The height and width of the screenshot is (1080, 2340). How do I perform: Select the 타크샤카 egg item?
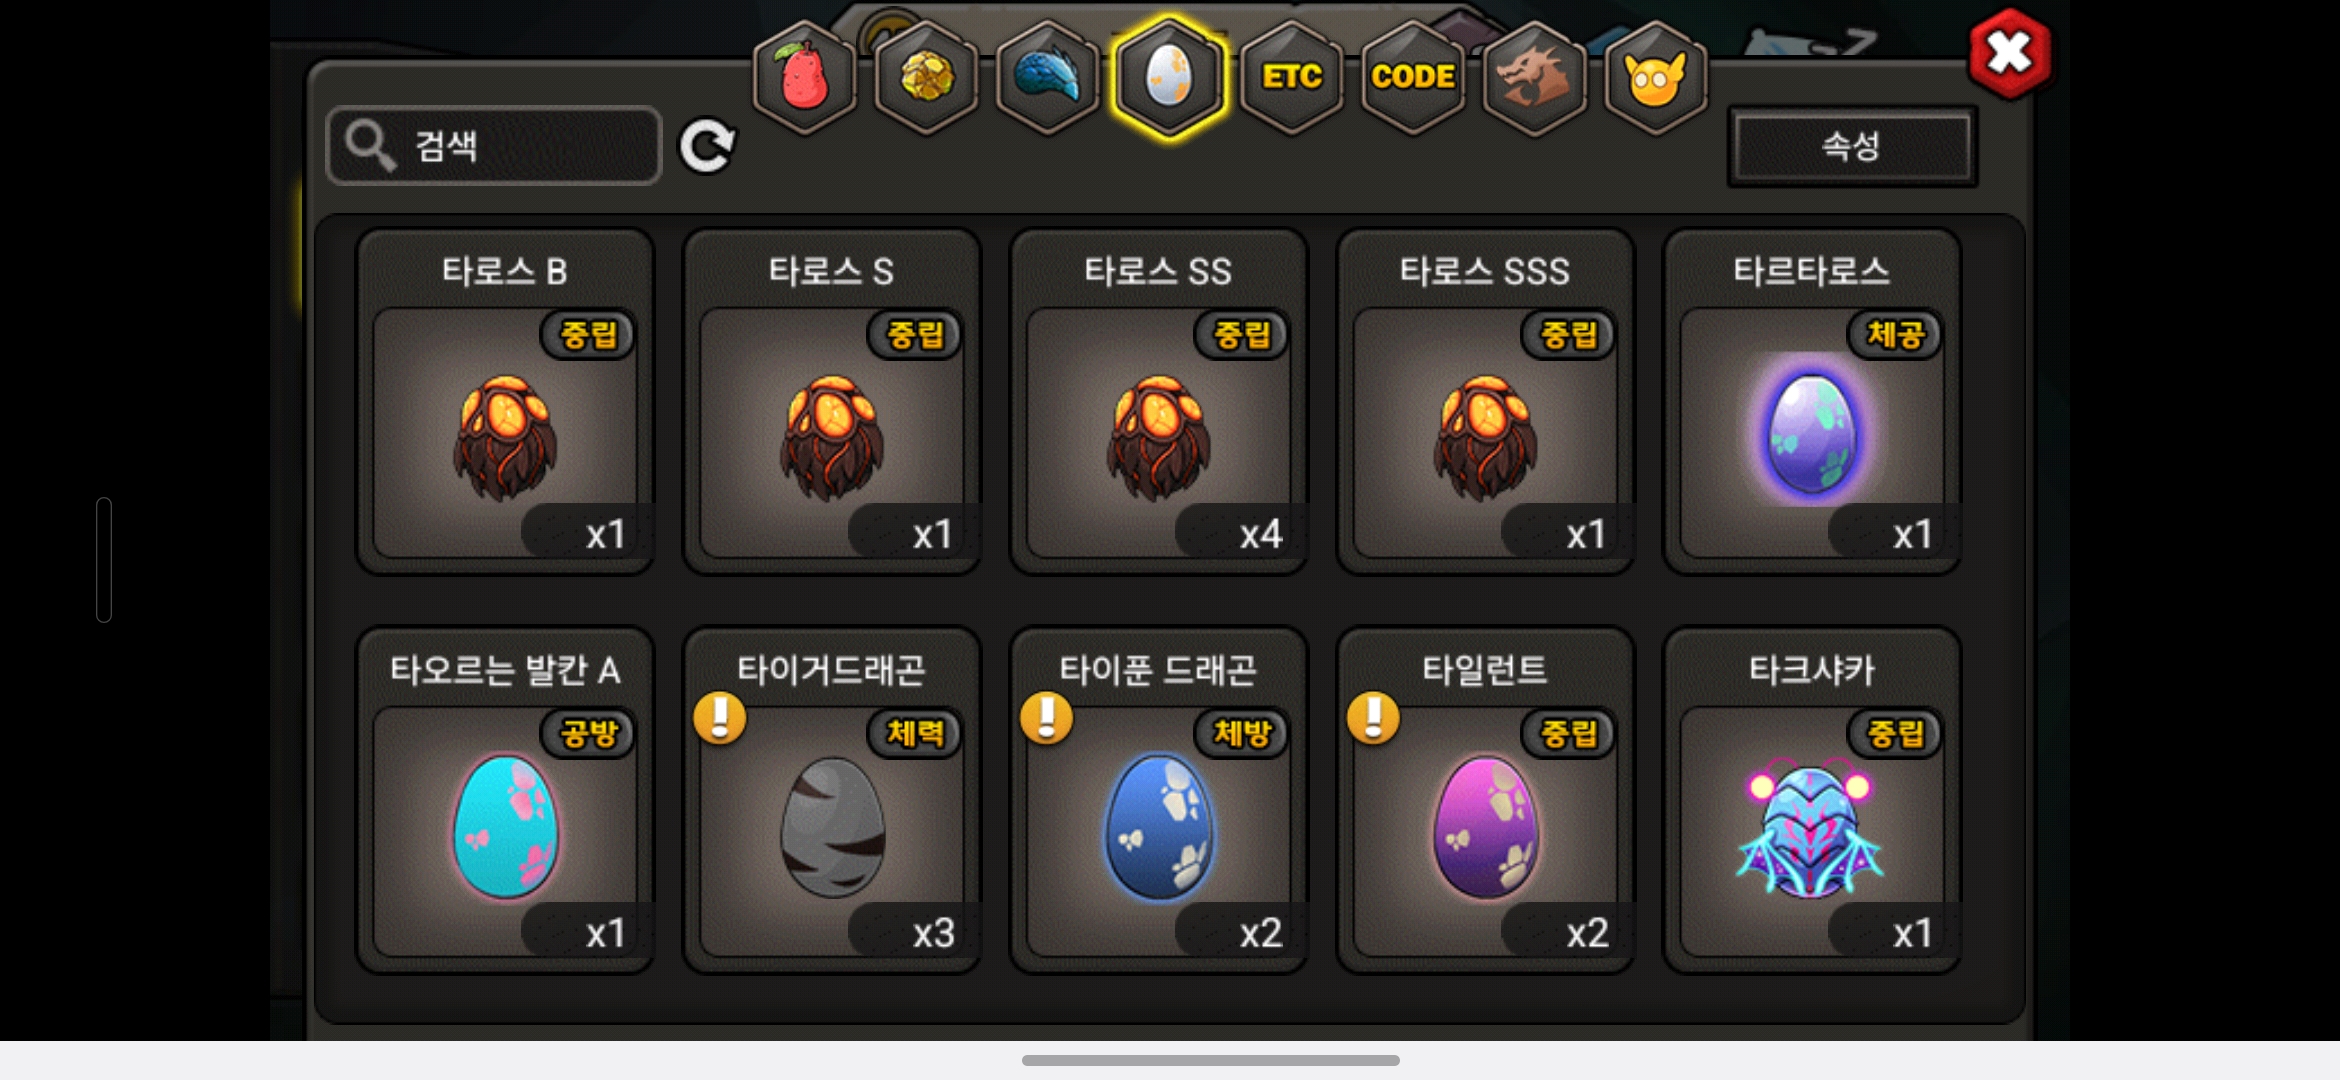click(x=1812, y=800)
